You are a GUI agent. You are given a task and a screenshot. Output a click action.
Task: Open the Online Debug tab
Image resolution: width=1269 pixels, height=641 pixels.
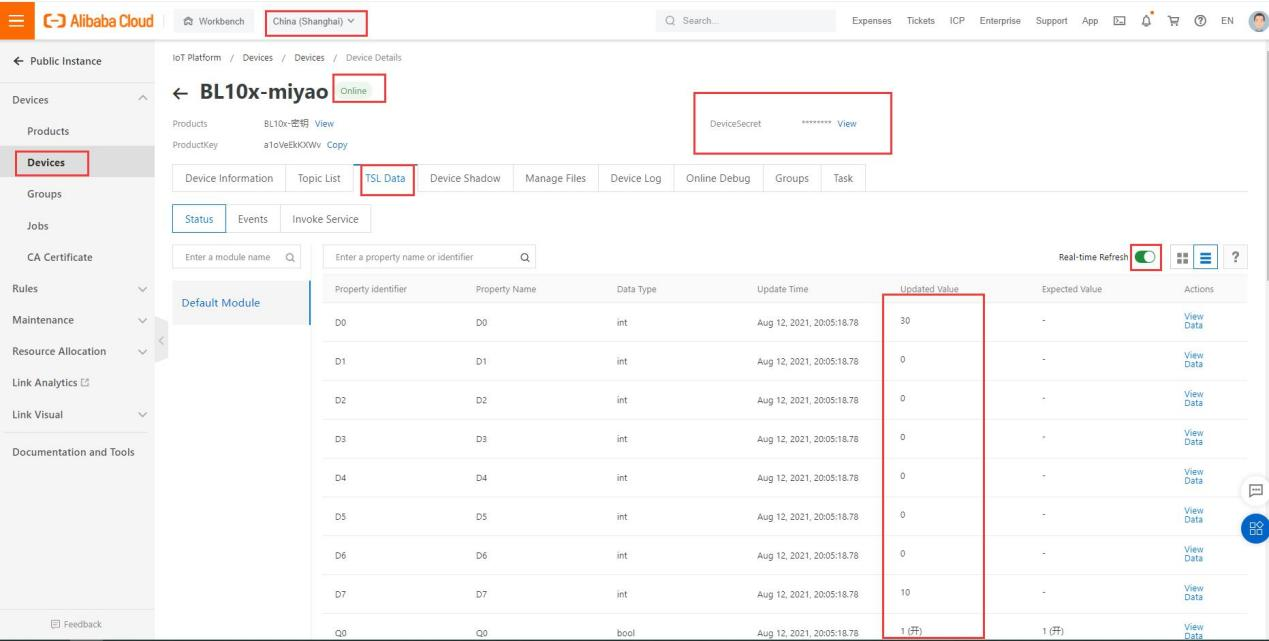point(719,178)
